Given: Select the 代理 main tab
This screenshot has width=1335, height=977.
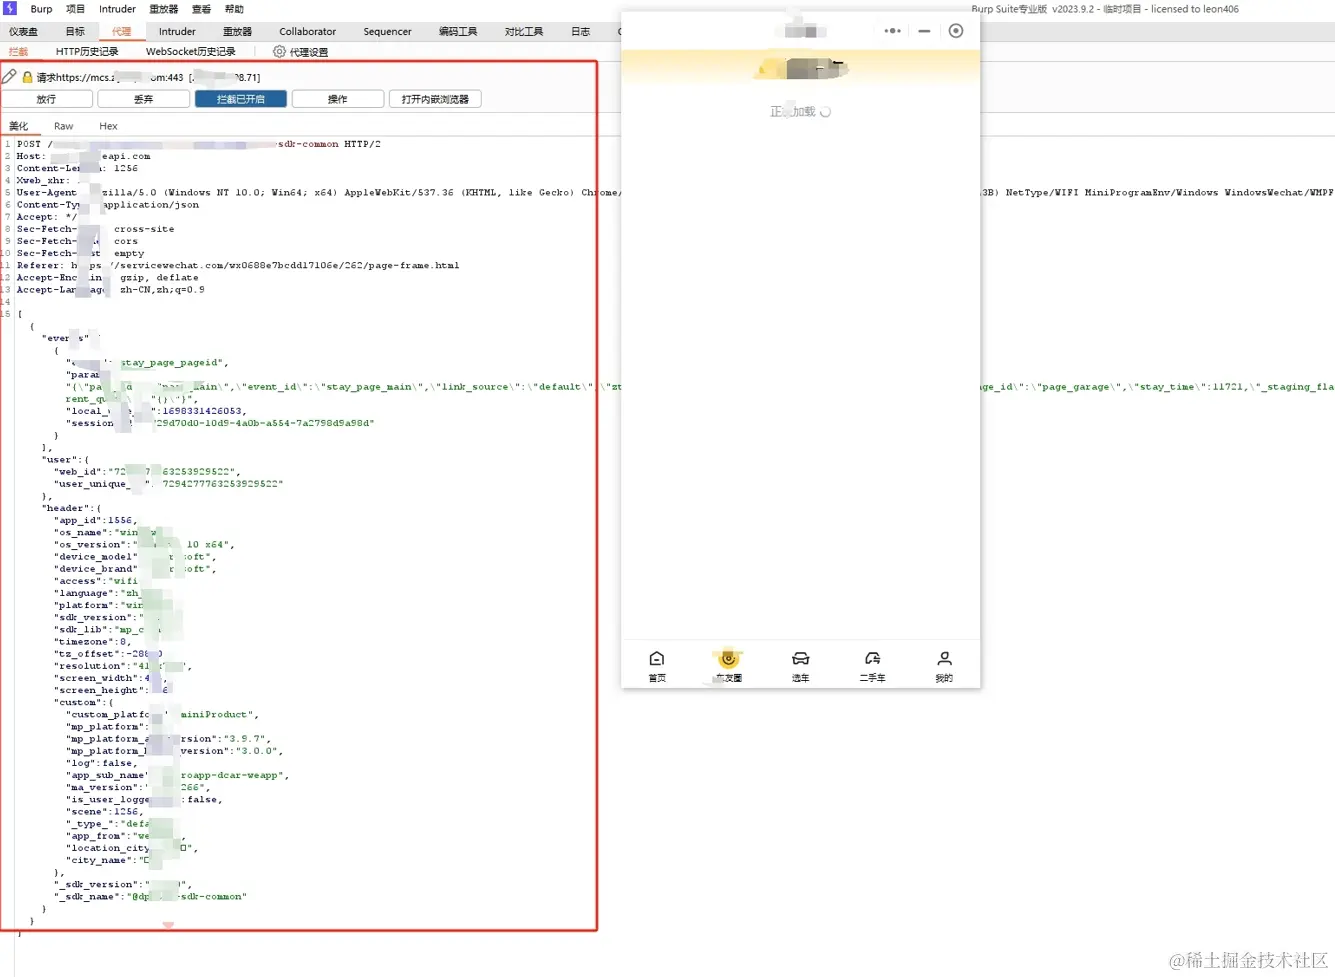Looking at the screenshot, I should 121,31.
